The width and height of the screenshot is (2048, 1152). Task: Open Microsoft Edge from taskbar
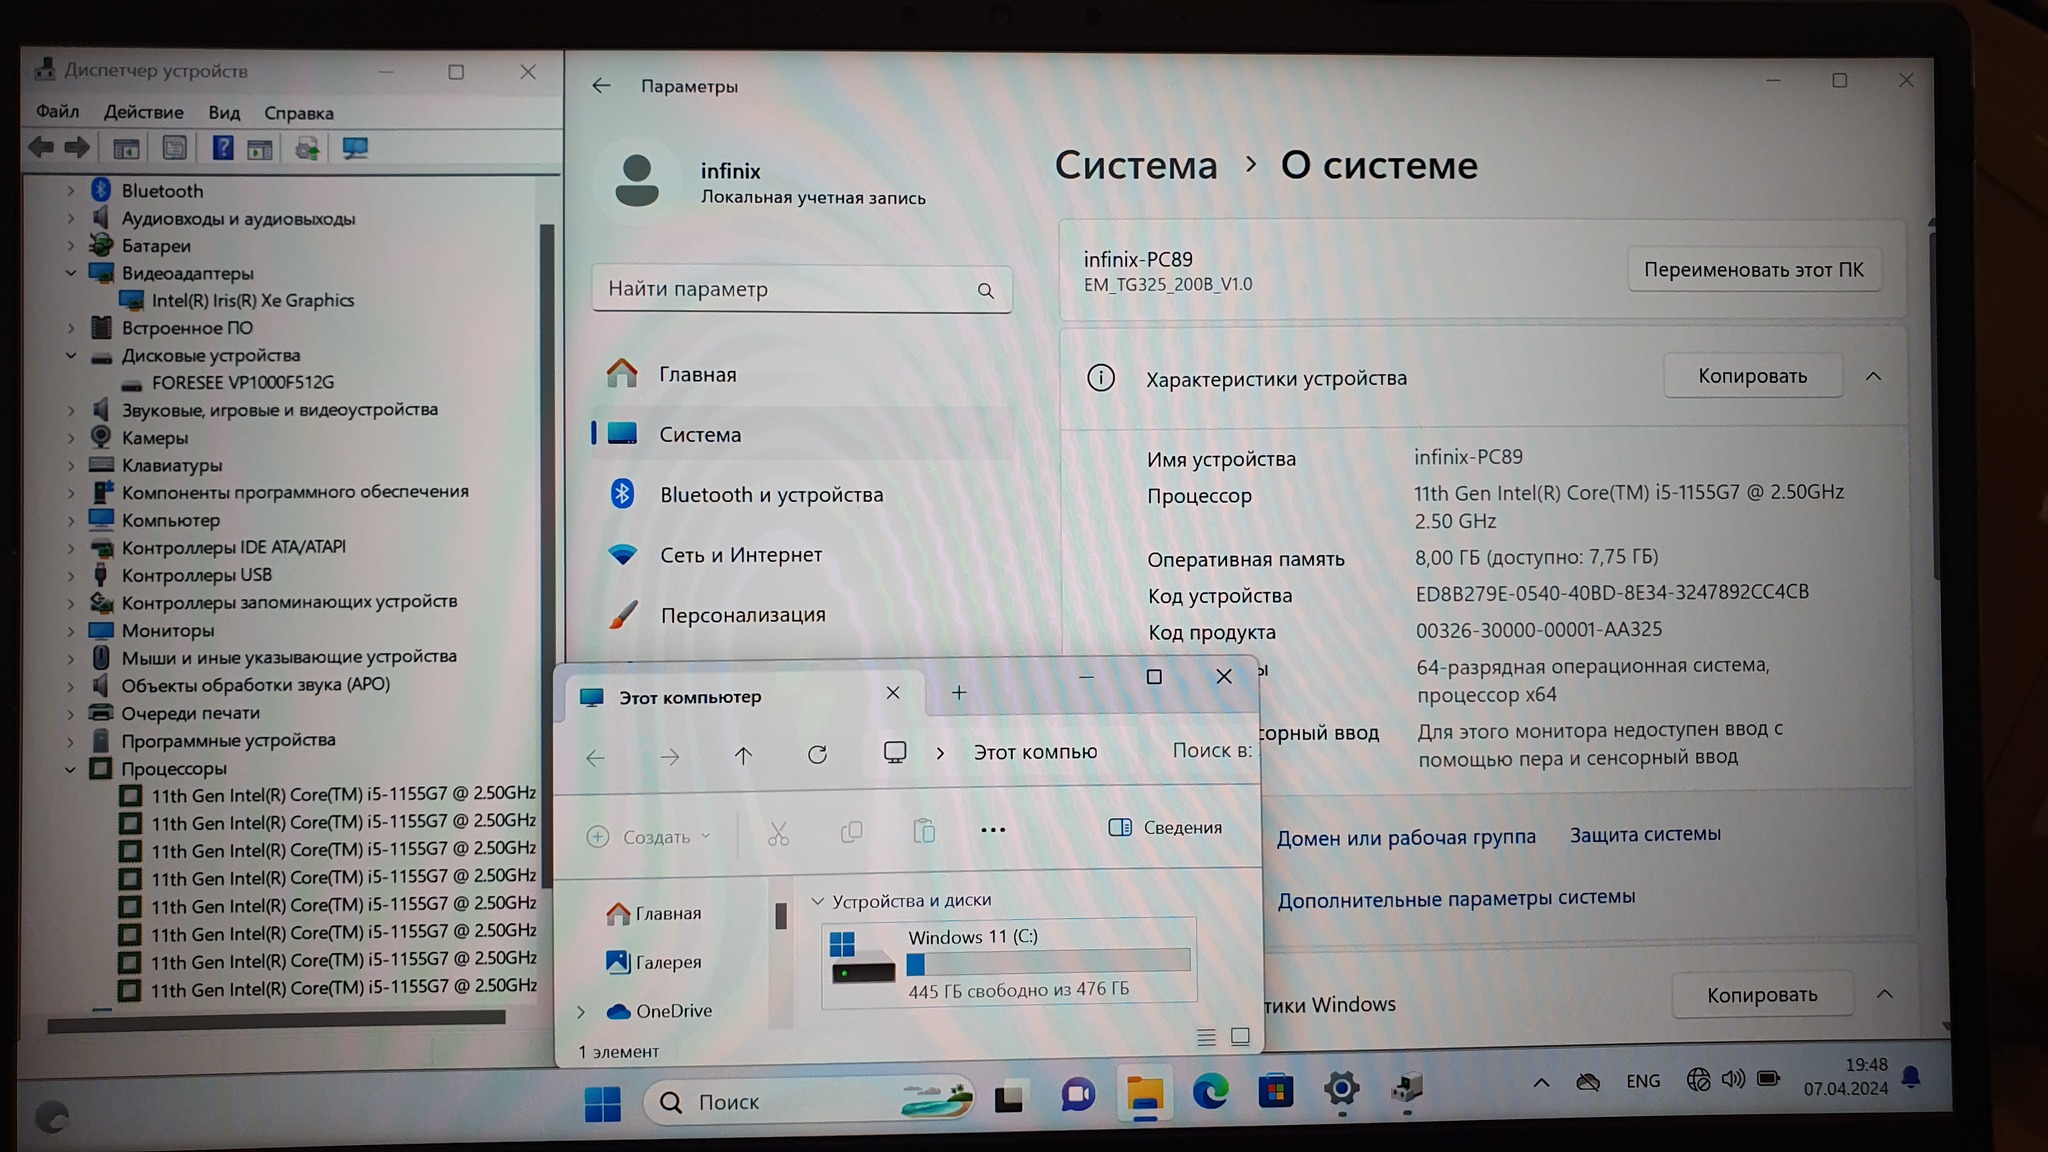click(1210, 1093)
